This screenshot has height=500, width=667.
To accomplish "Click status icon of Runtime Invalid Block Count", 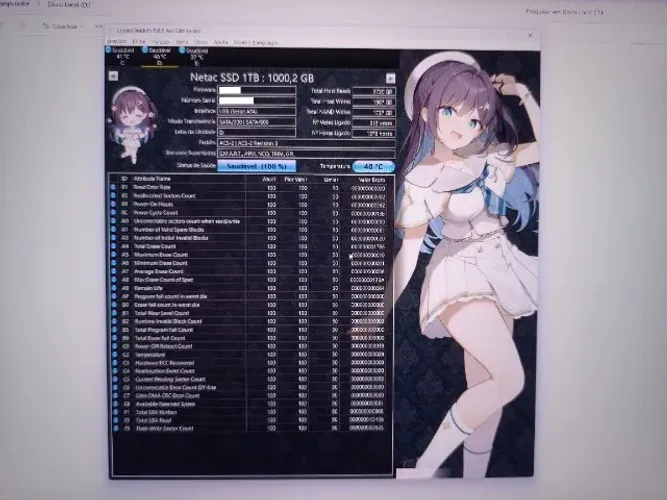I will pos(114,321).
